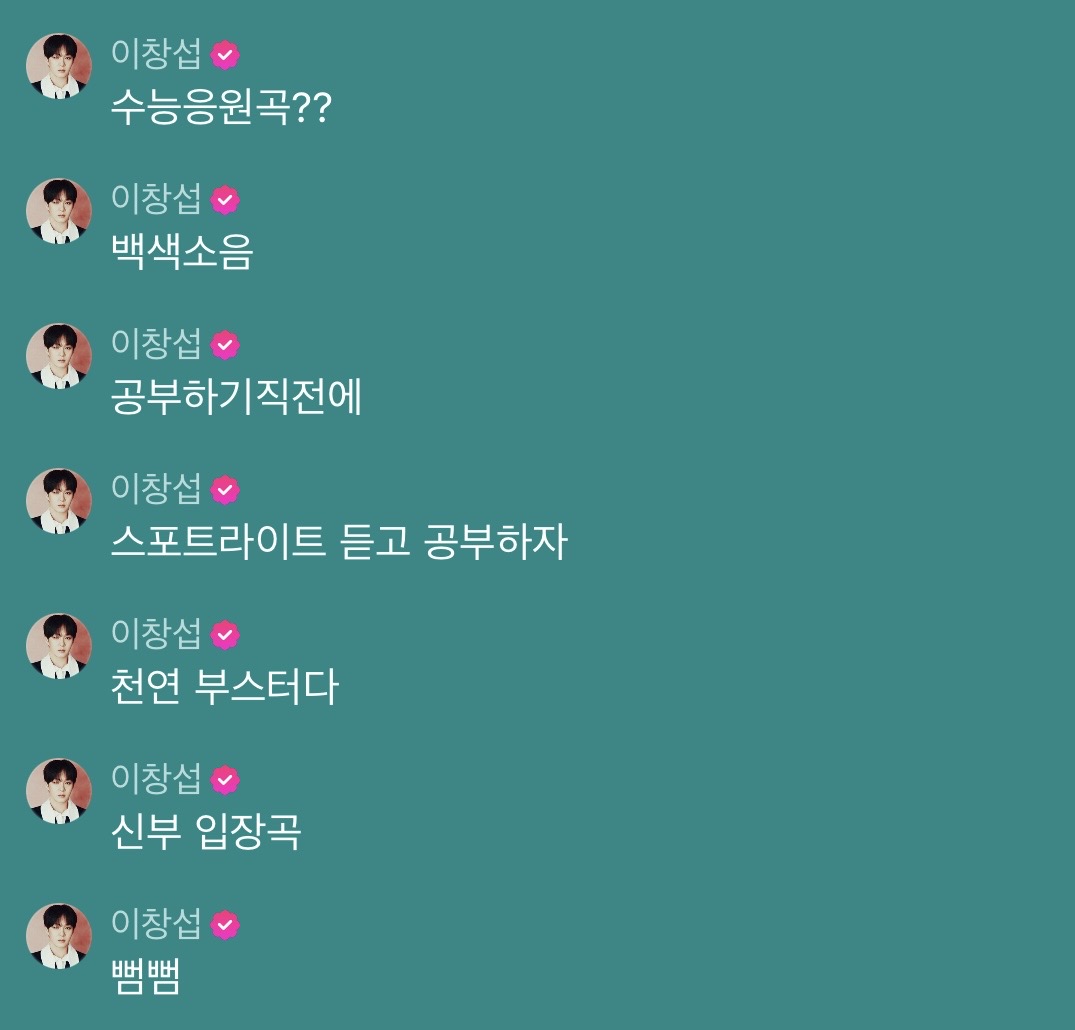Click verified badge above 천연 부스터다 message
Screen dimensions: 1075x1030
click(225, 635)
